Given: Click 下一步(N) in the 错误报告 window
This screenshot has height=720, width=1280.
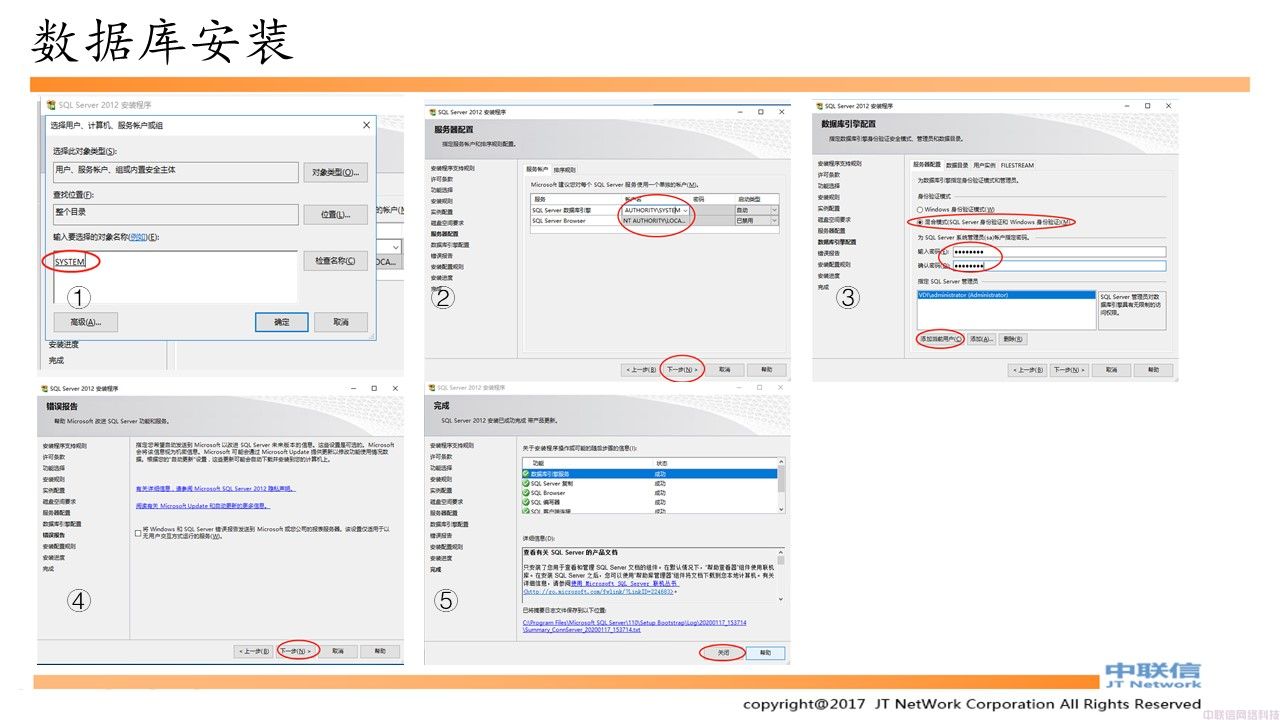Looking at the screenshot, I should coord(296,651).
